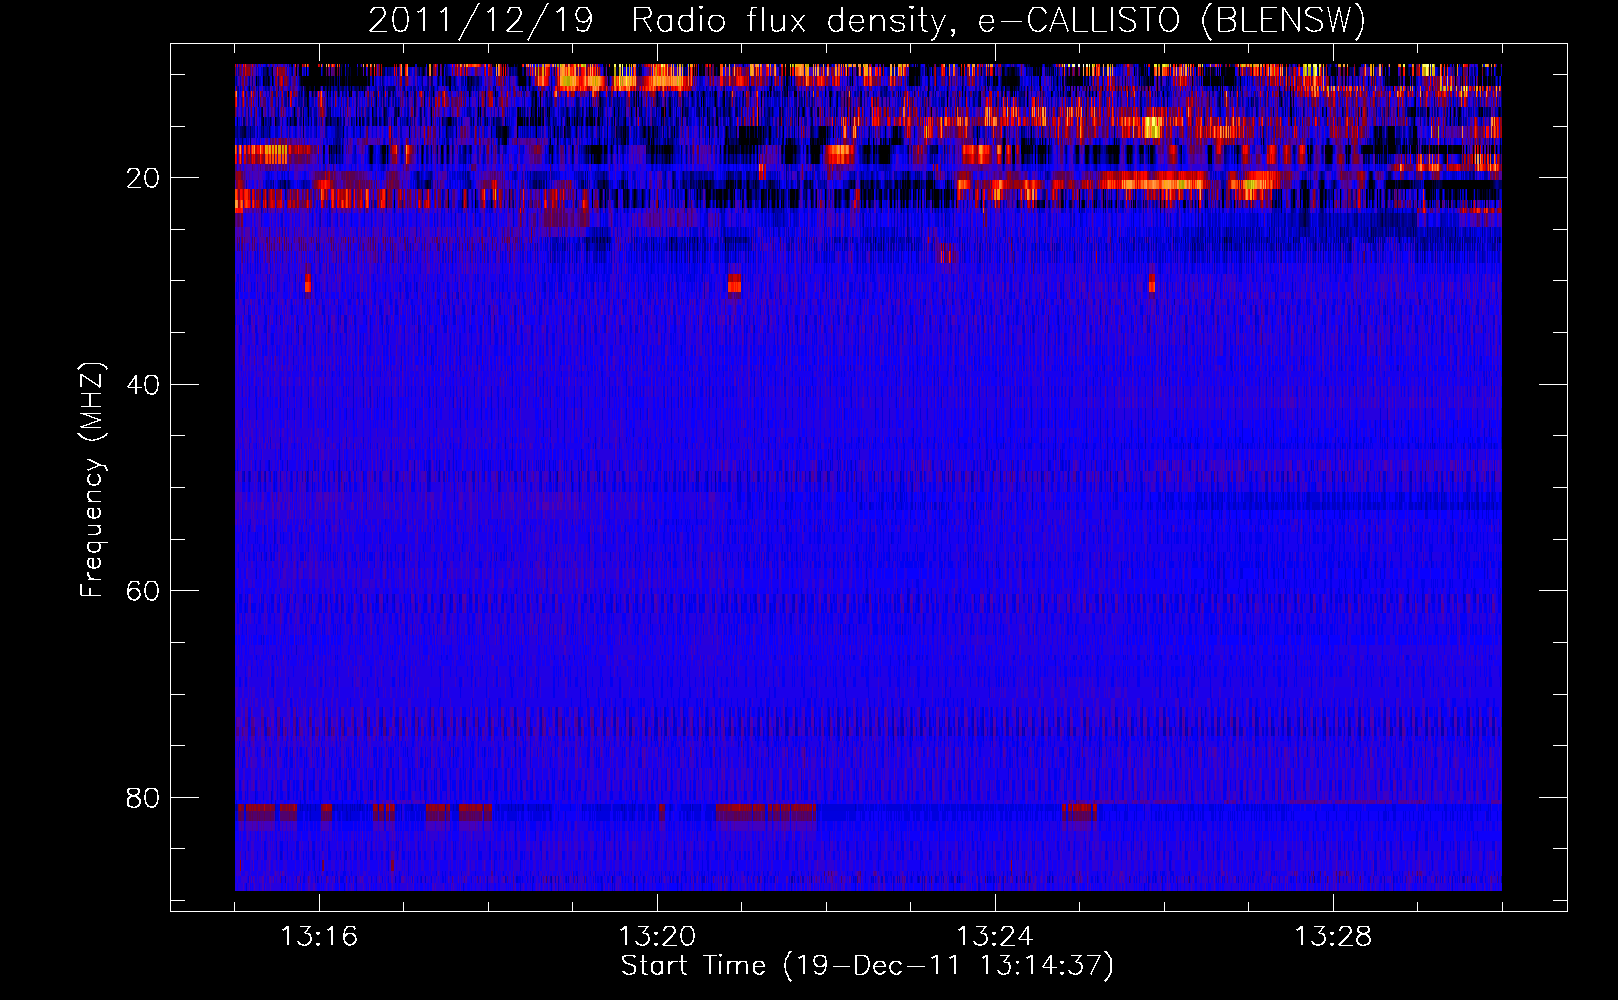Click the 20 frequency tick label

click(144, 178)
